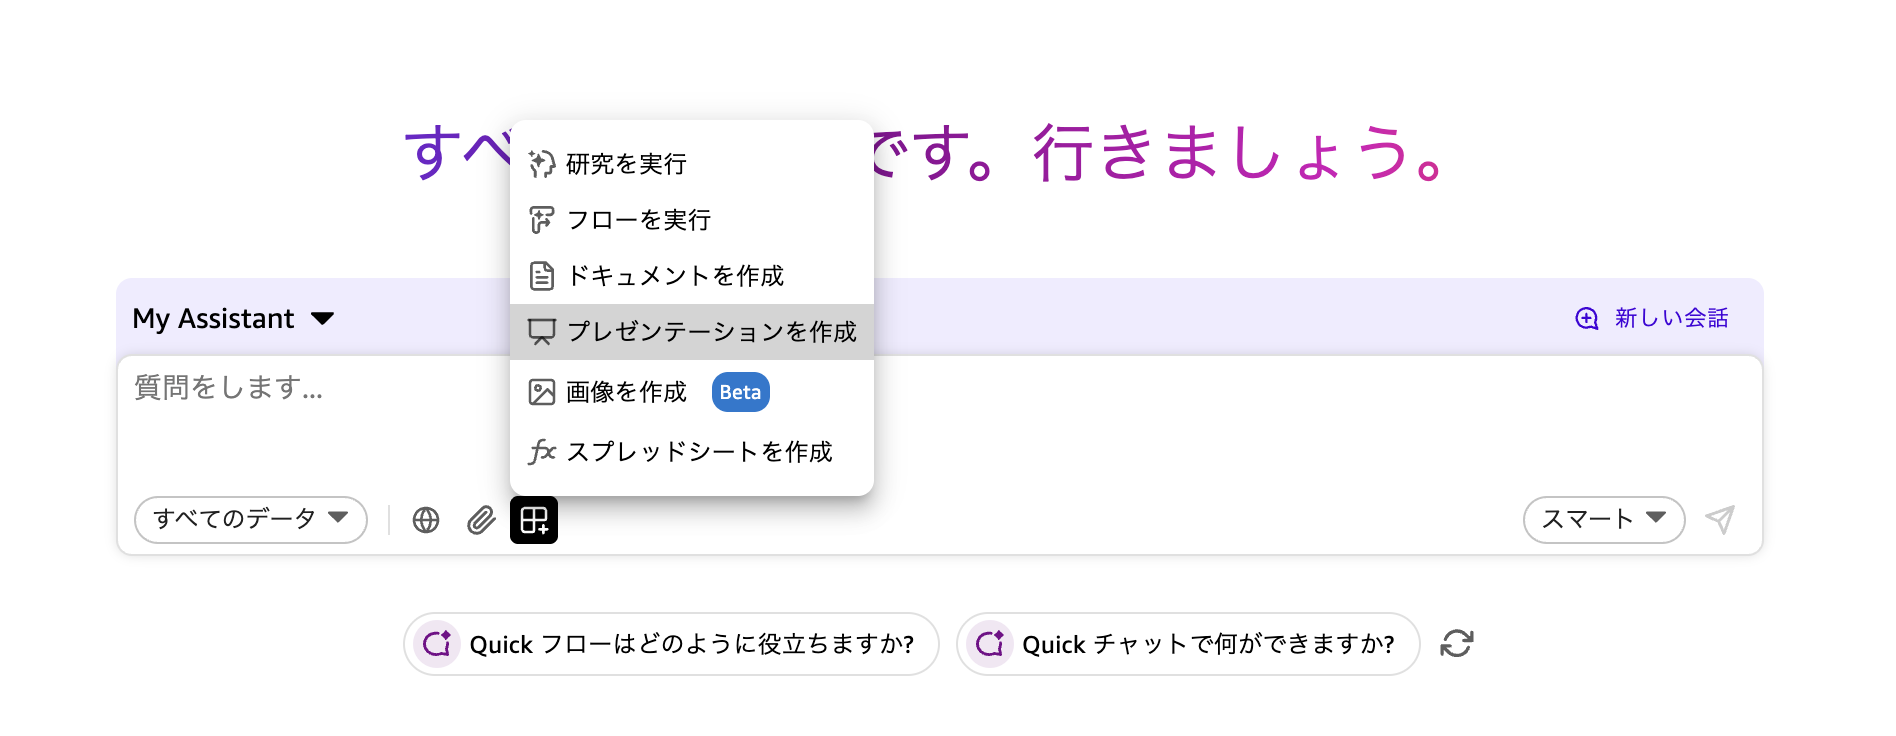Select プレゼンテーションを作成 from the menu
The height and width of the screenshot is (736, 1896).
pos(712,331)
